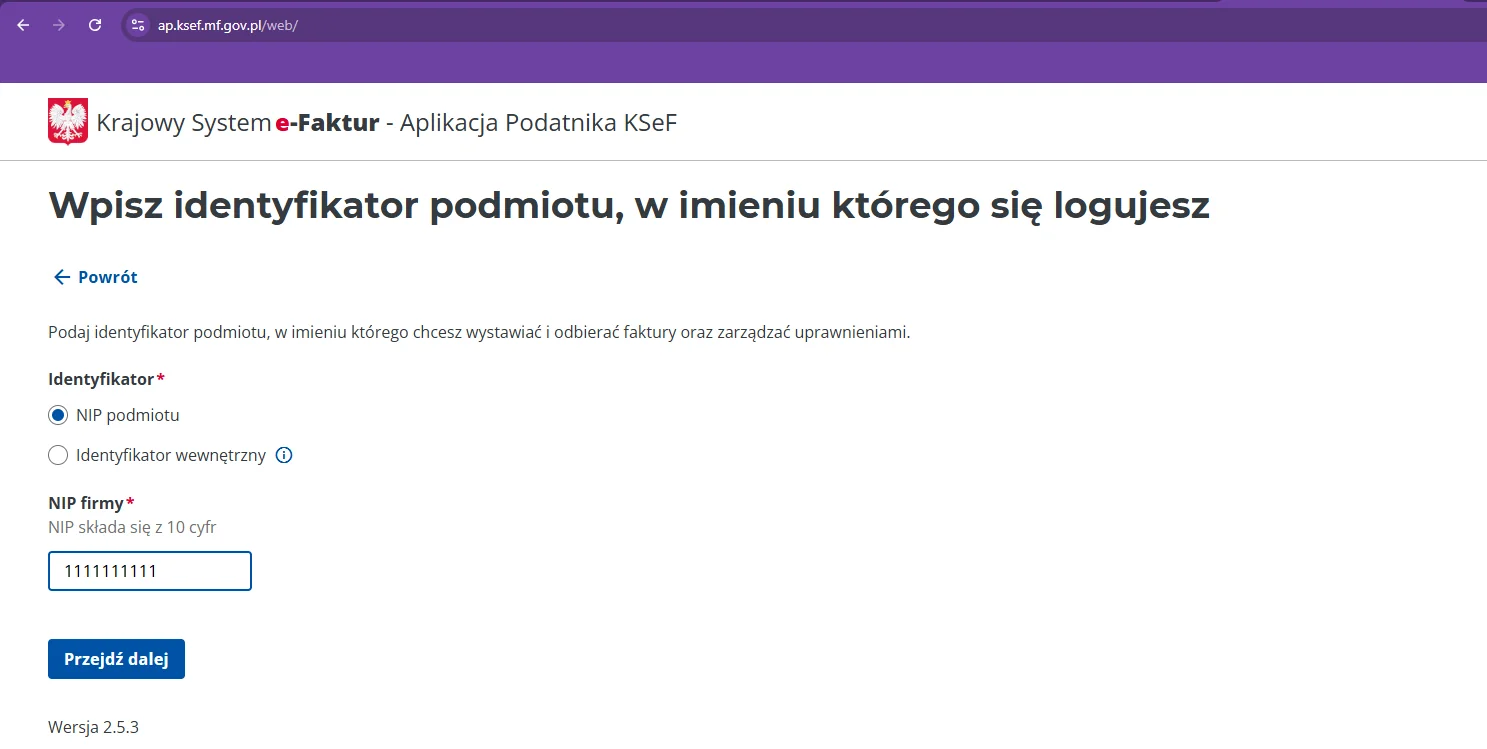Click 'NIP składa się z 10 cyfr' hint
The image size is (1487, 749).
pyautogui.click(x=132, y=526)
